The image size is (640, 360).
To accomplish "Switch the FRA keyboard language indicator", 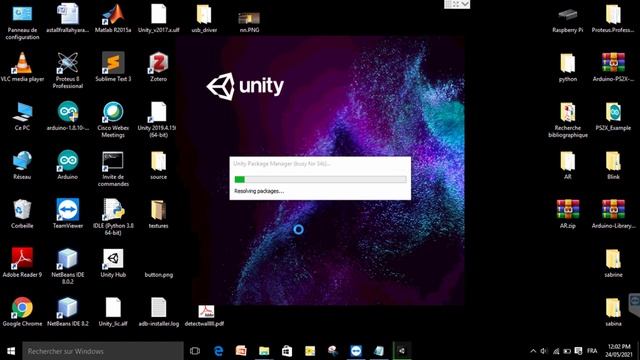I will 592,351.
